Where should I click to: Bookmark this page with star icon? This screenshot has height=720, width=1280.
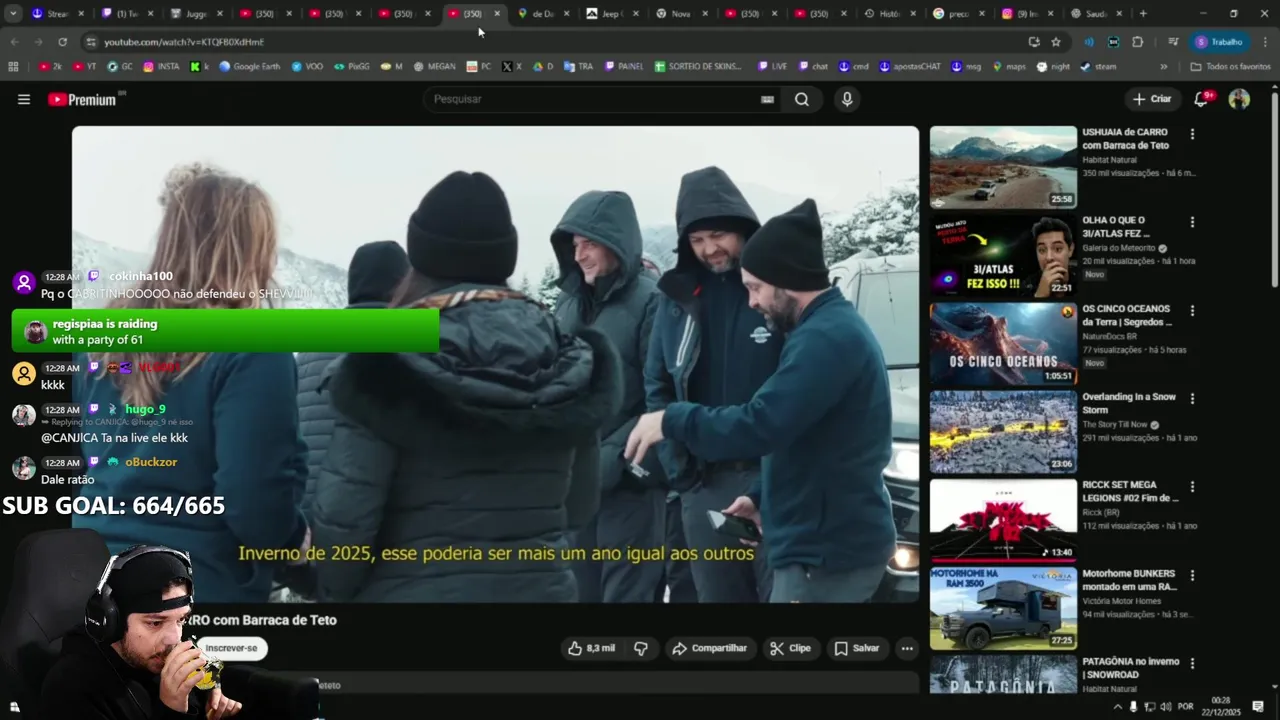pos(1056,42)
